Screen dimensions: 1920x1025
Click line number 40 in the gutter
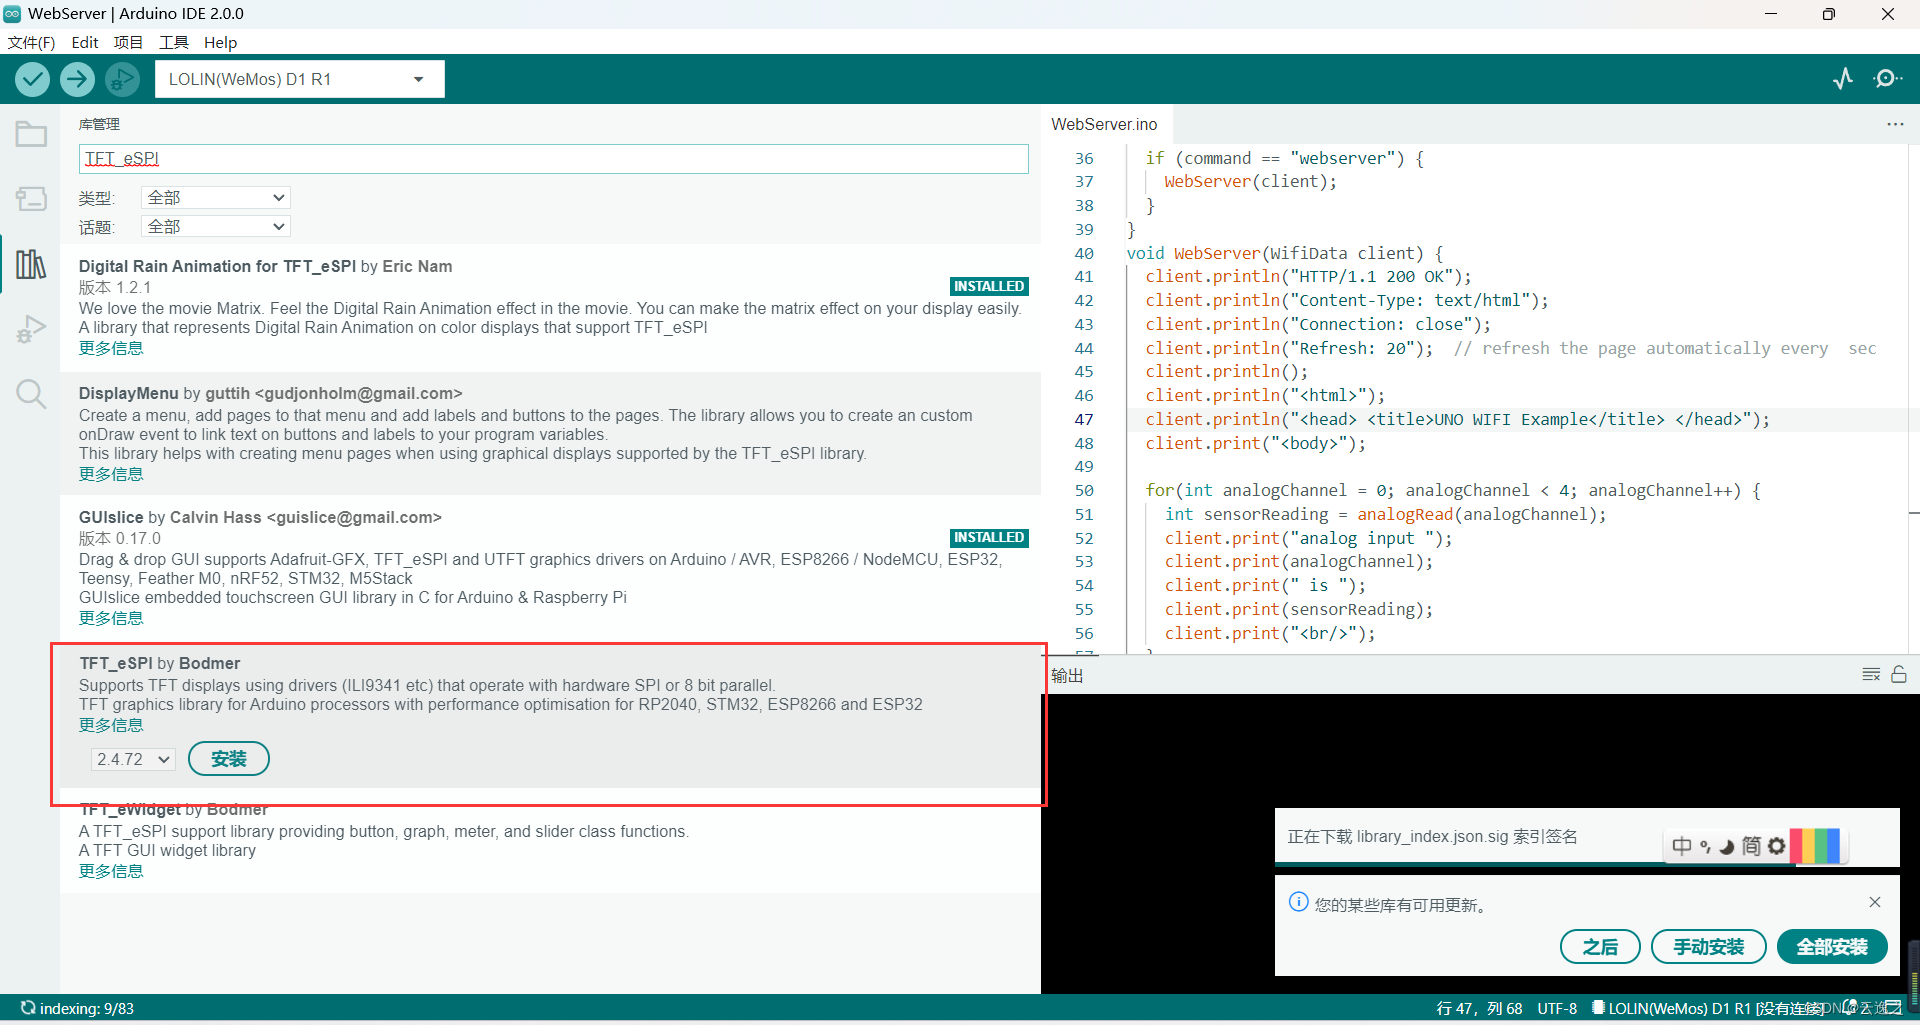click(x=1084, y=253)
